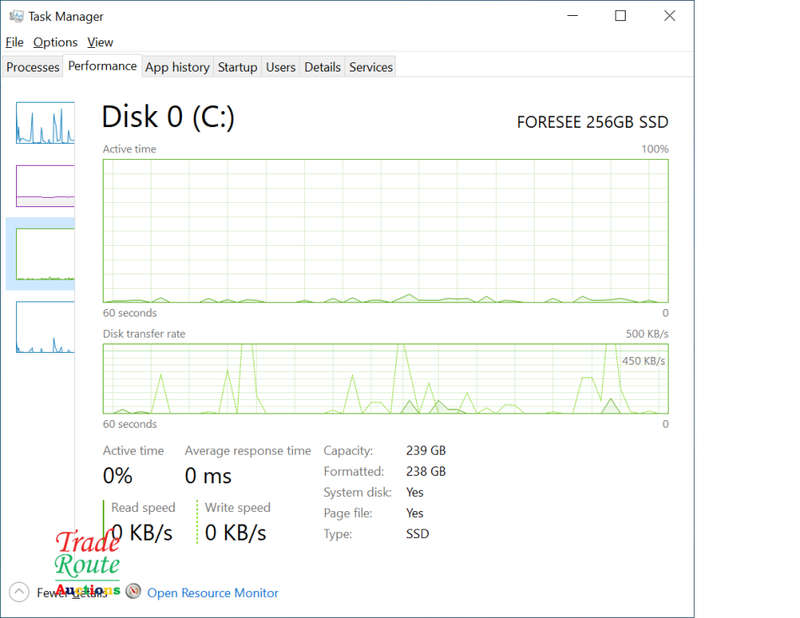Click the Fewer details arrow icon
The image size is (800, 618).
coord(19,592)
